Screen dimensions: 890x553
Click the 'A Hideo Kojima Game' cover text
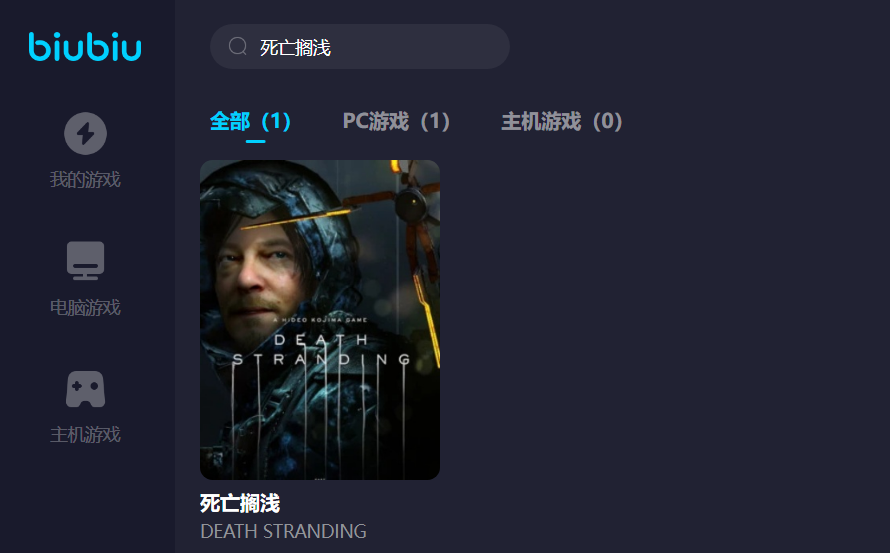click(x=320, y=320)
